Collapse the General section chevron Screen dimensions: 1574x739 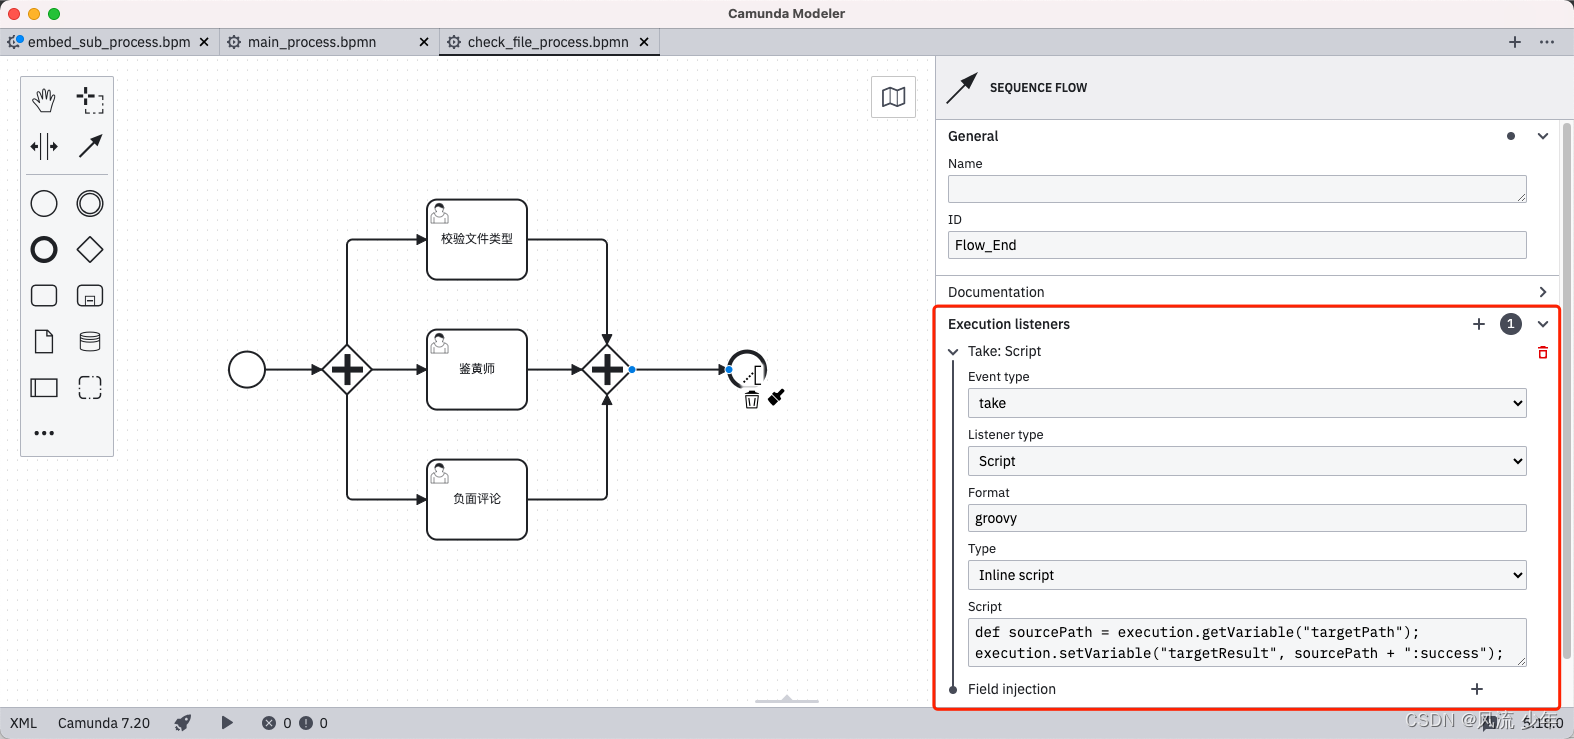[1543, 136]
